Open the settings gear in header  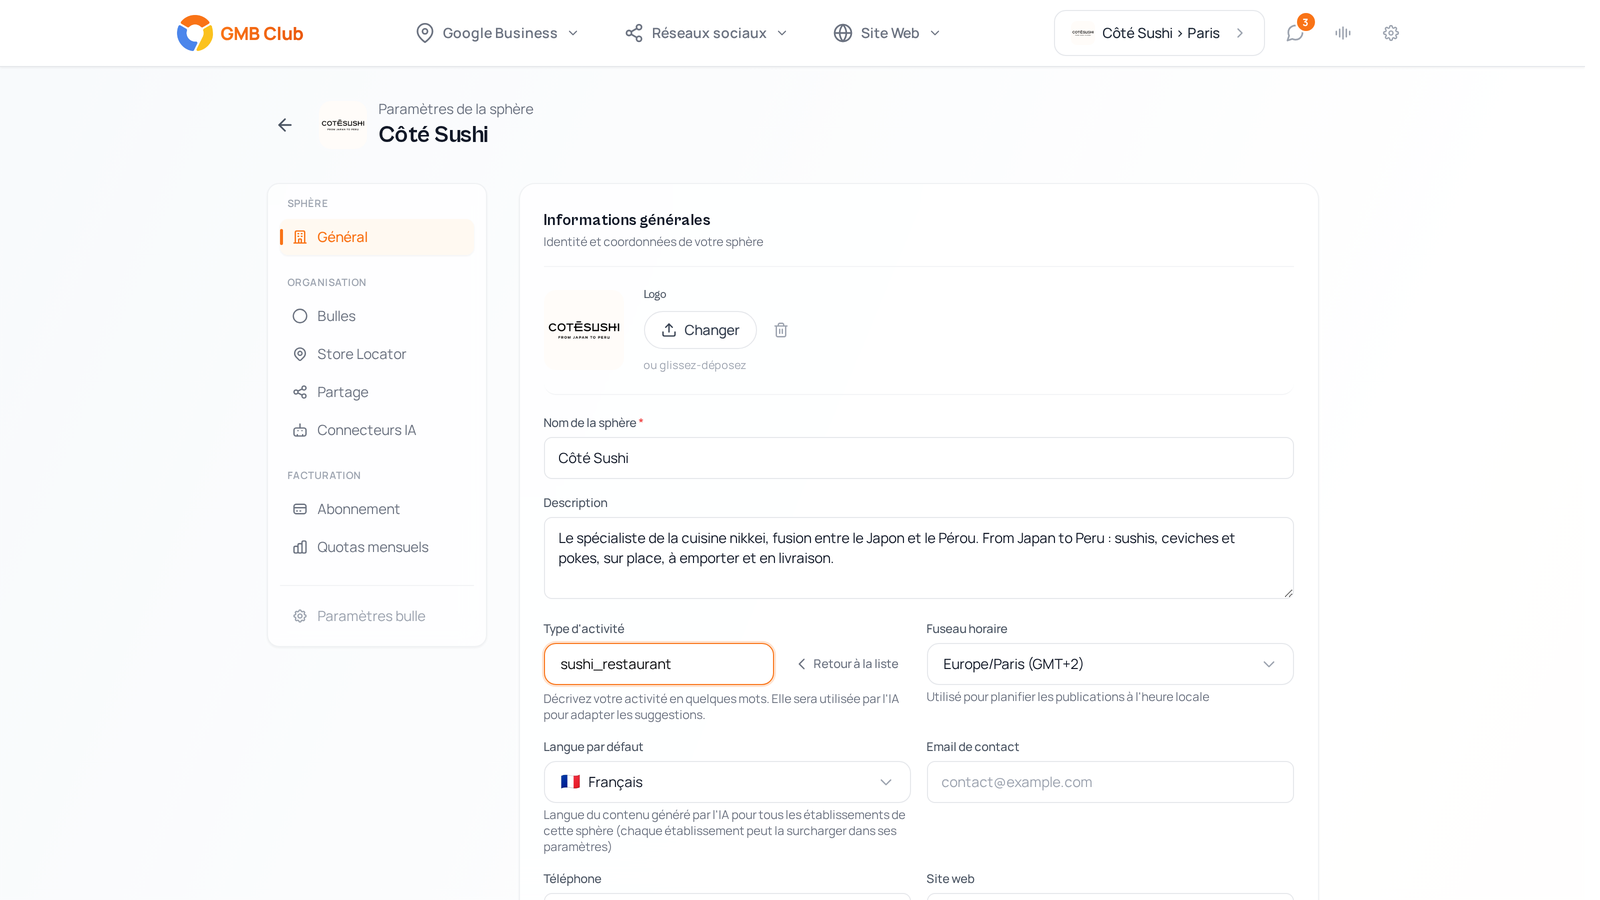(1391, 33)
